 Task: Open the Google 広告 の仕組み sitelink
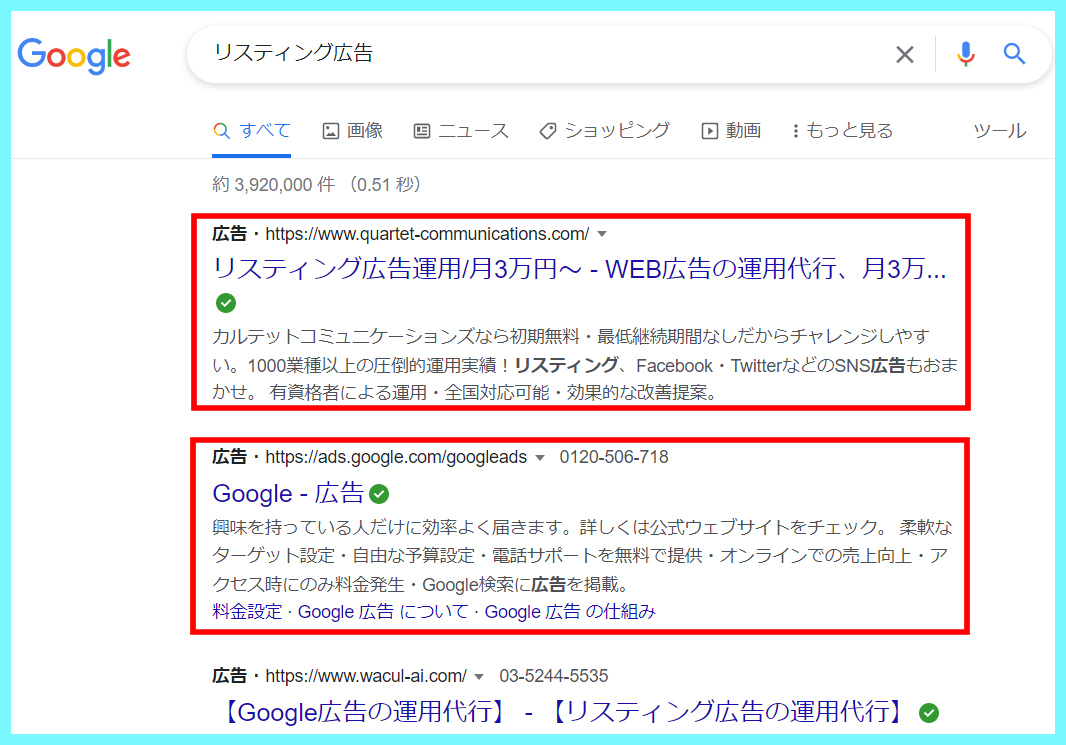click(570, 612)
